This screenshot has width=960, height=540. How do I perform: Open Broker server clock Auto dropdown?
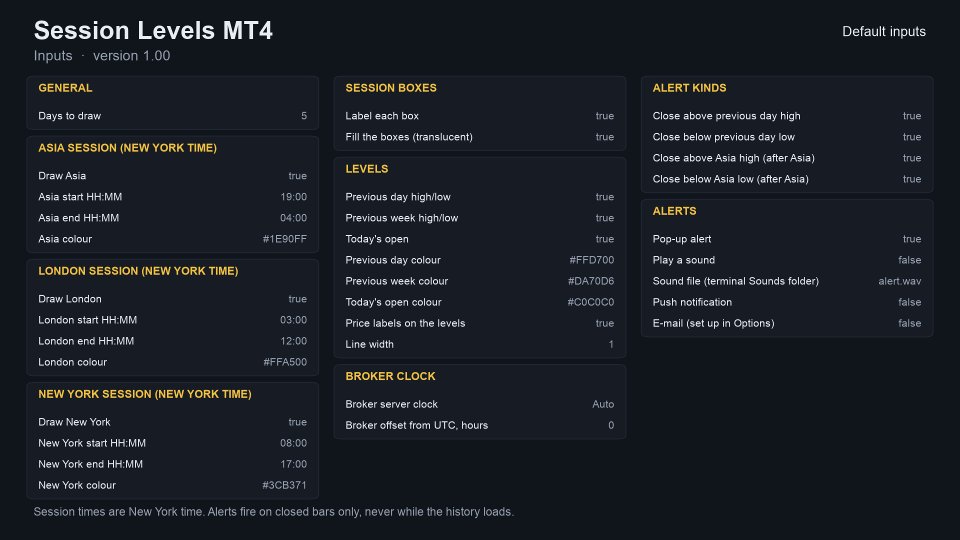[x=602, y=404]
